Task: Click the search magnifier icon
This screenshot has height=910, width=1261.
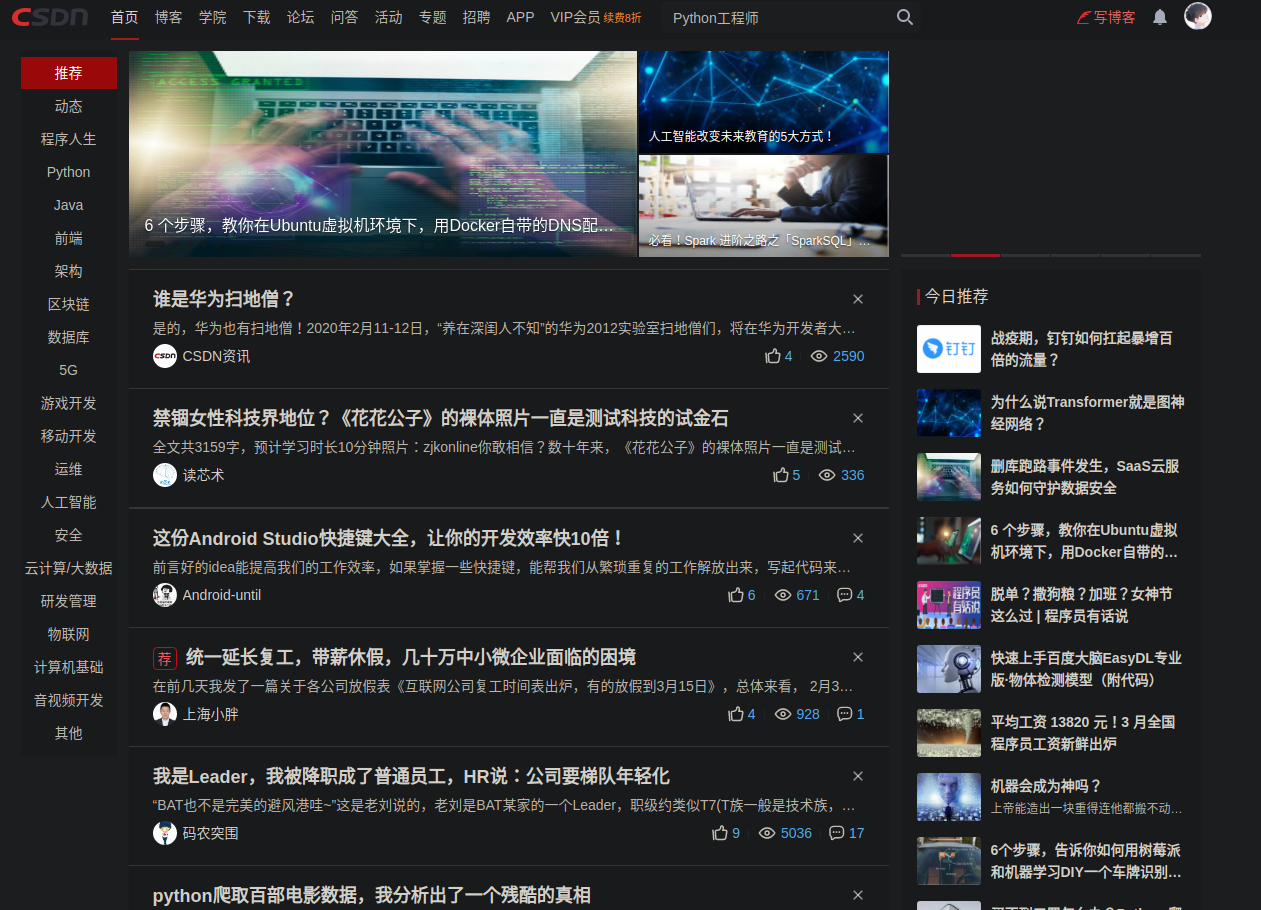Action: (x=905, y=17)
